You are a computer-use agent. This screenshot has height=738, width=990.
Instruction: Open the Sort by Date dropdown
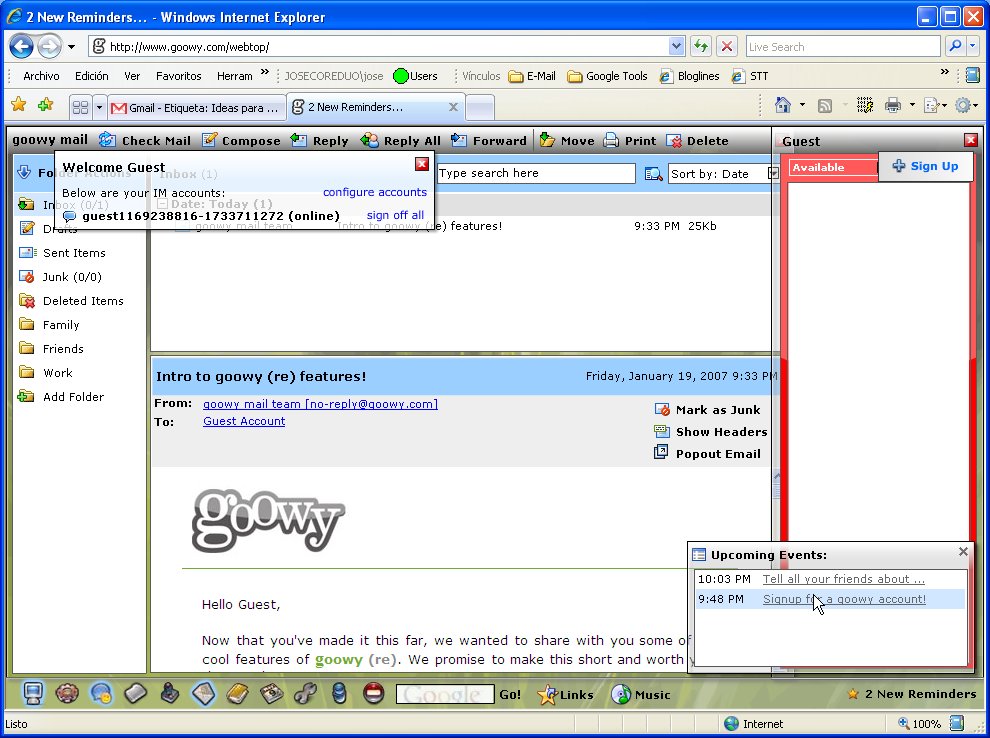click(x=773, y=174)
